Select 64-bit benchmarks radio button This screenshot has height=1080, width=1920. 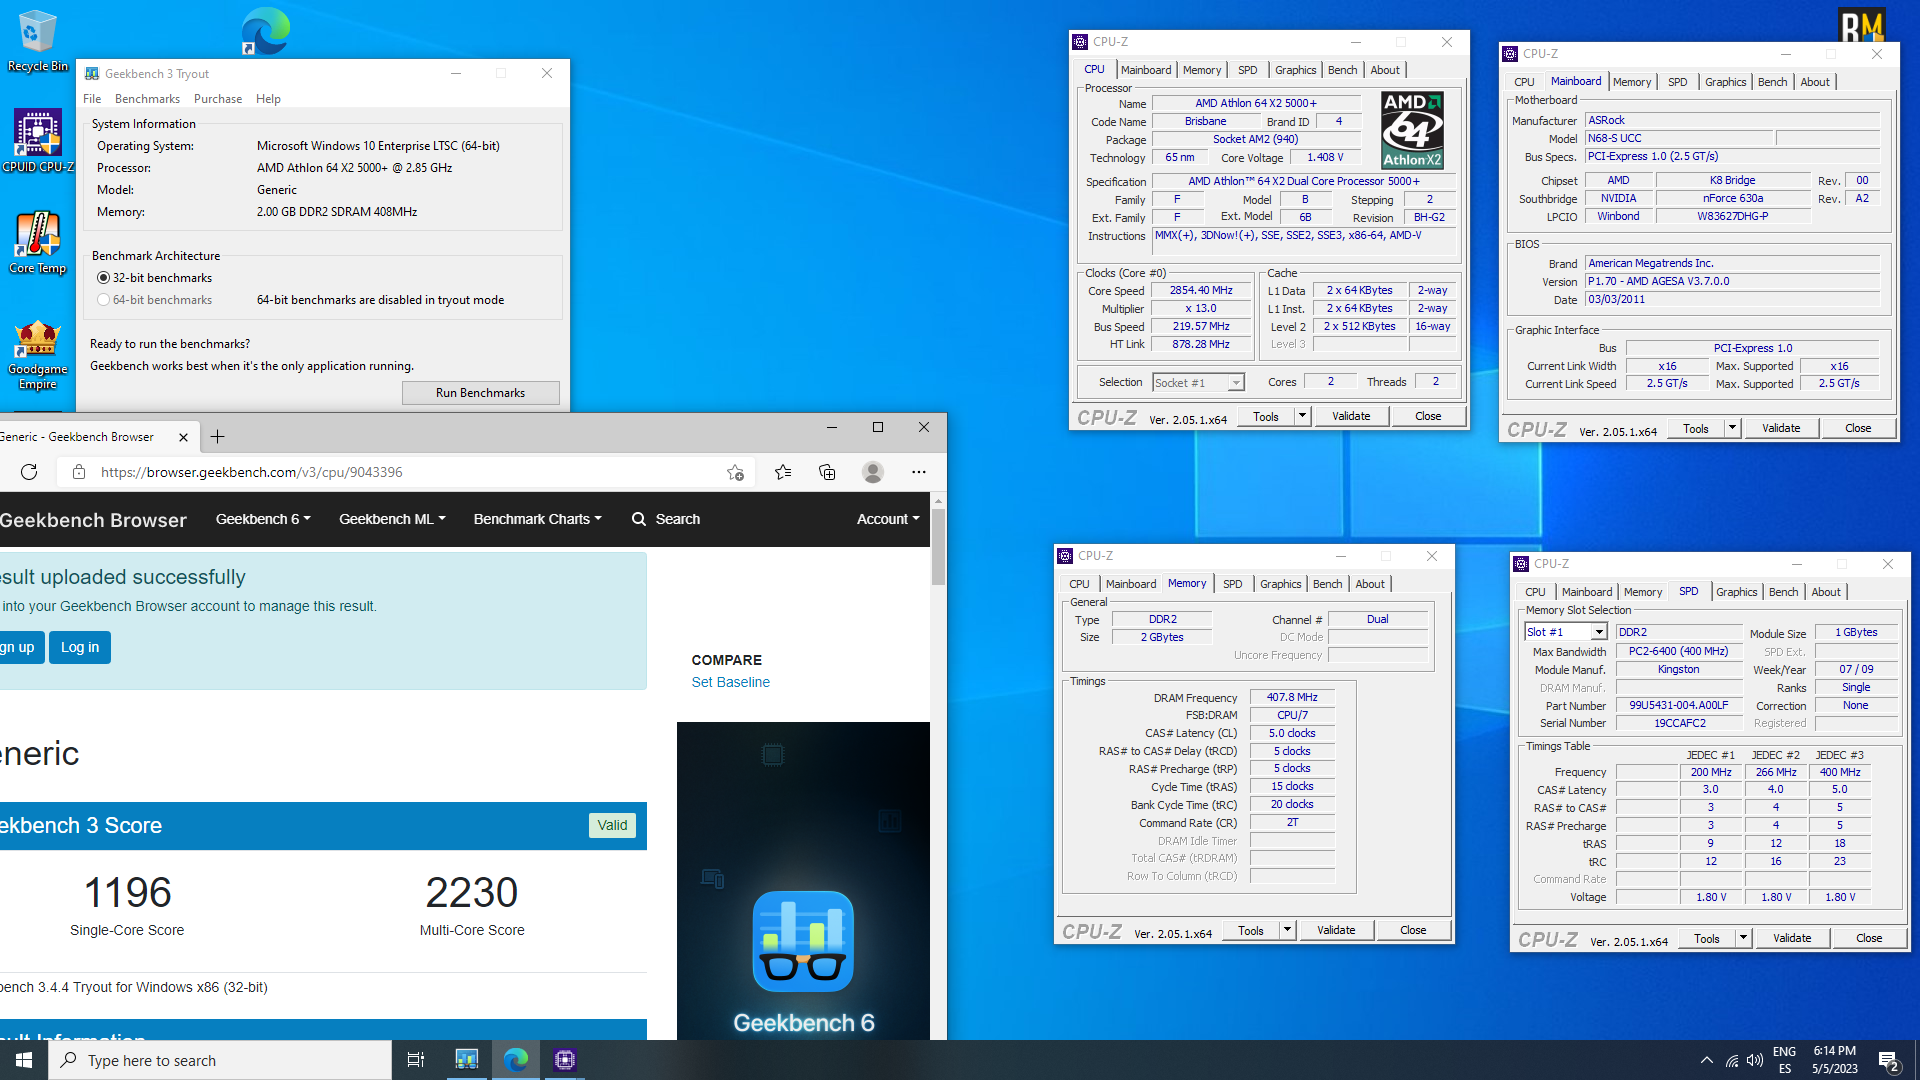pyautogui.click(x=103, y=300)
